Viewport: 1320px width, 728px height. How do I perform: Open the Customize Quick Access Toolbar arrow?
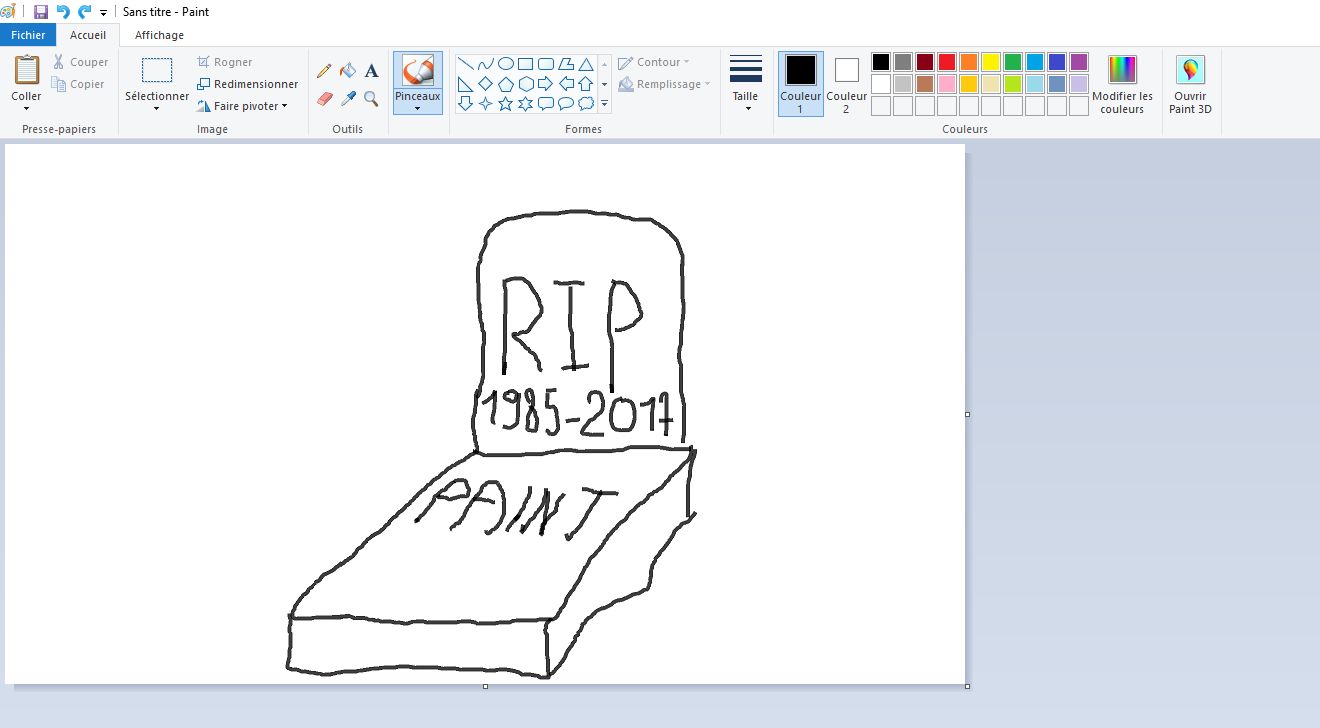pyautogui.click(x=104, y=13)
